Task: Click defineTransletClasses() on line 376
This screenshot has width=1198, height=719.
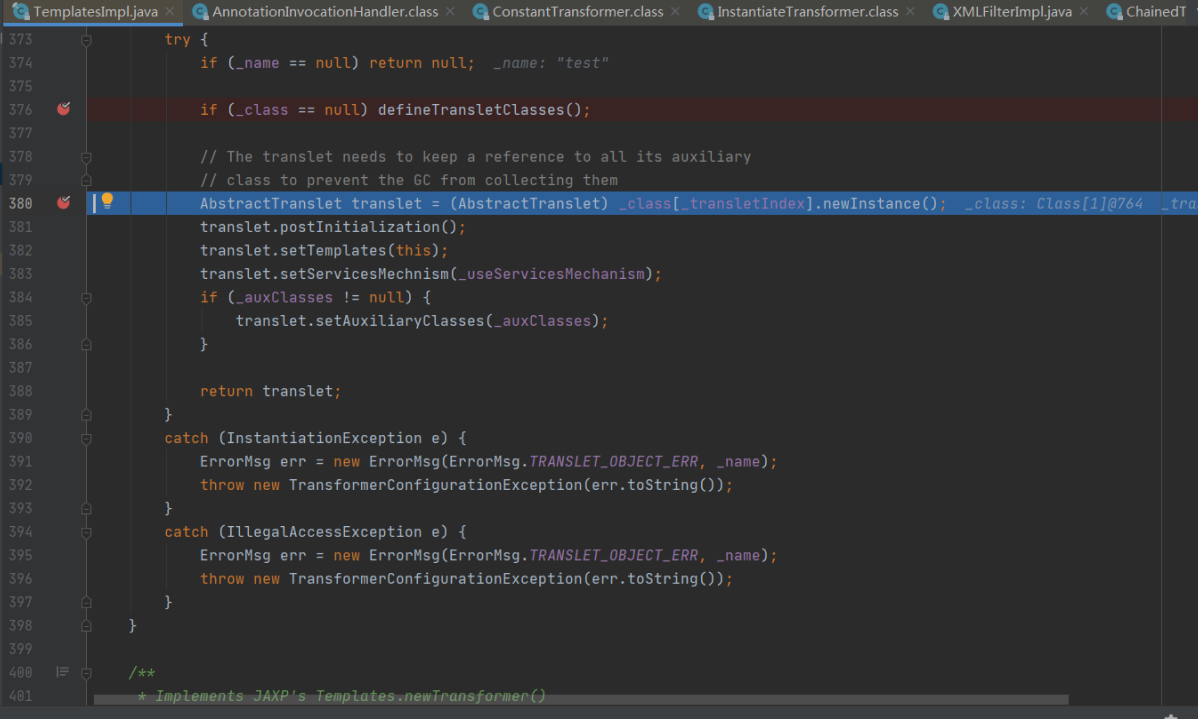Action: 481,109
